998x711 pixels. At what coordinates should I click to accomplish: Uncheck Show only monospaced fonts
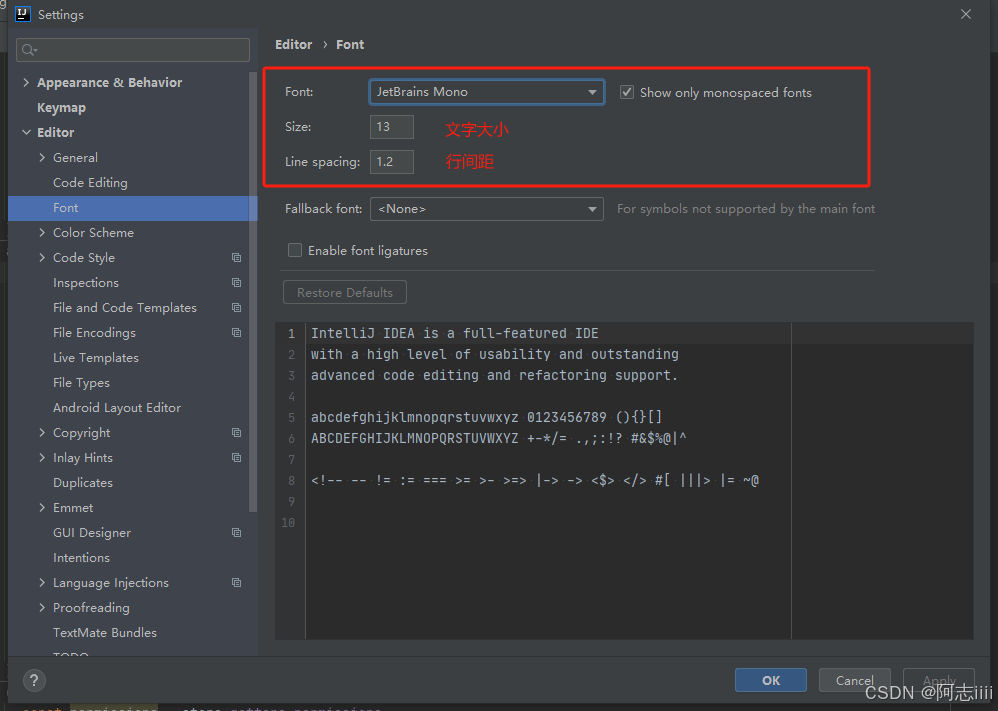point(627,92)
